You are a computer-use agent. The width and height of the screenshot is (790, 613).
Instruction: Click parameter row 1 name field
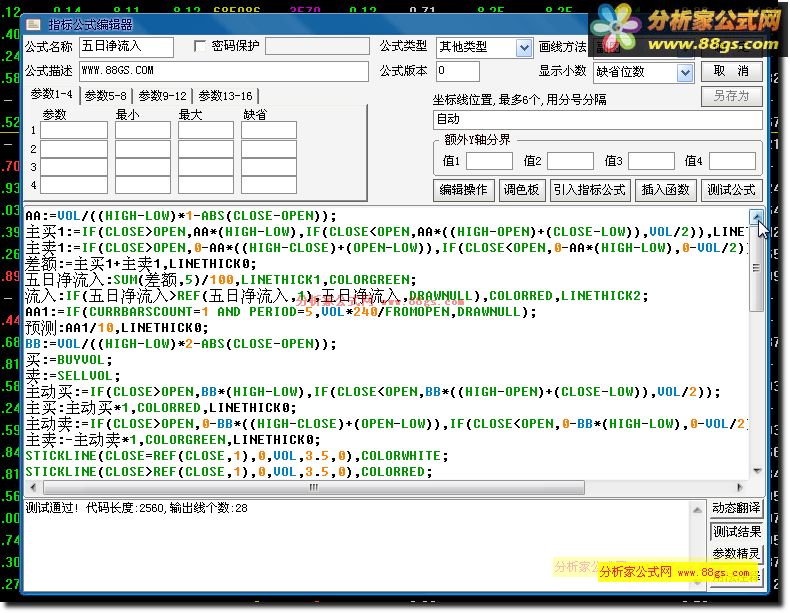(x=74, y=130)
